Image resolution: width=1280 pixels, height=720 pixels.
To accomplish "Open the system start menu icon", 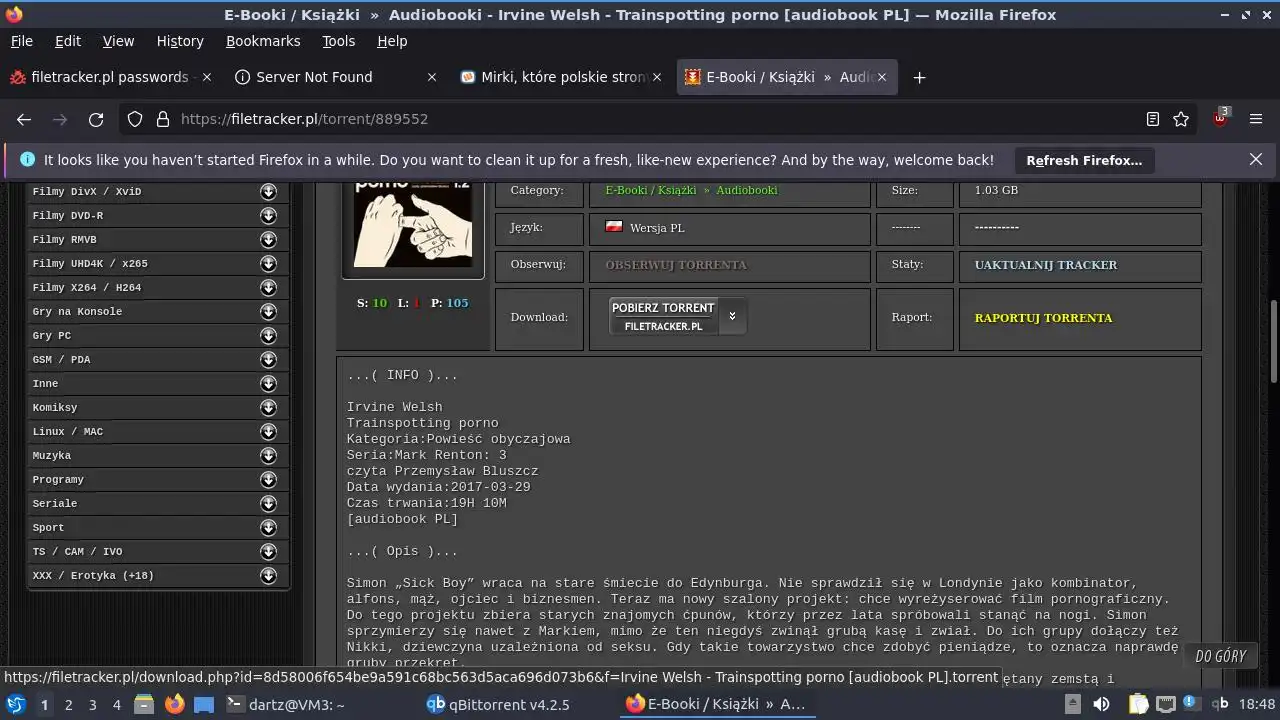I will point(15,704).
